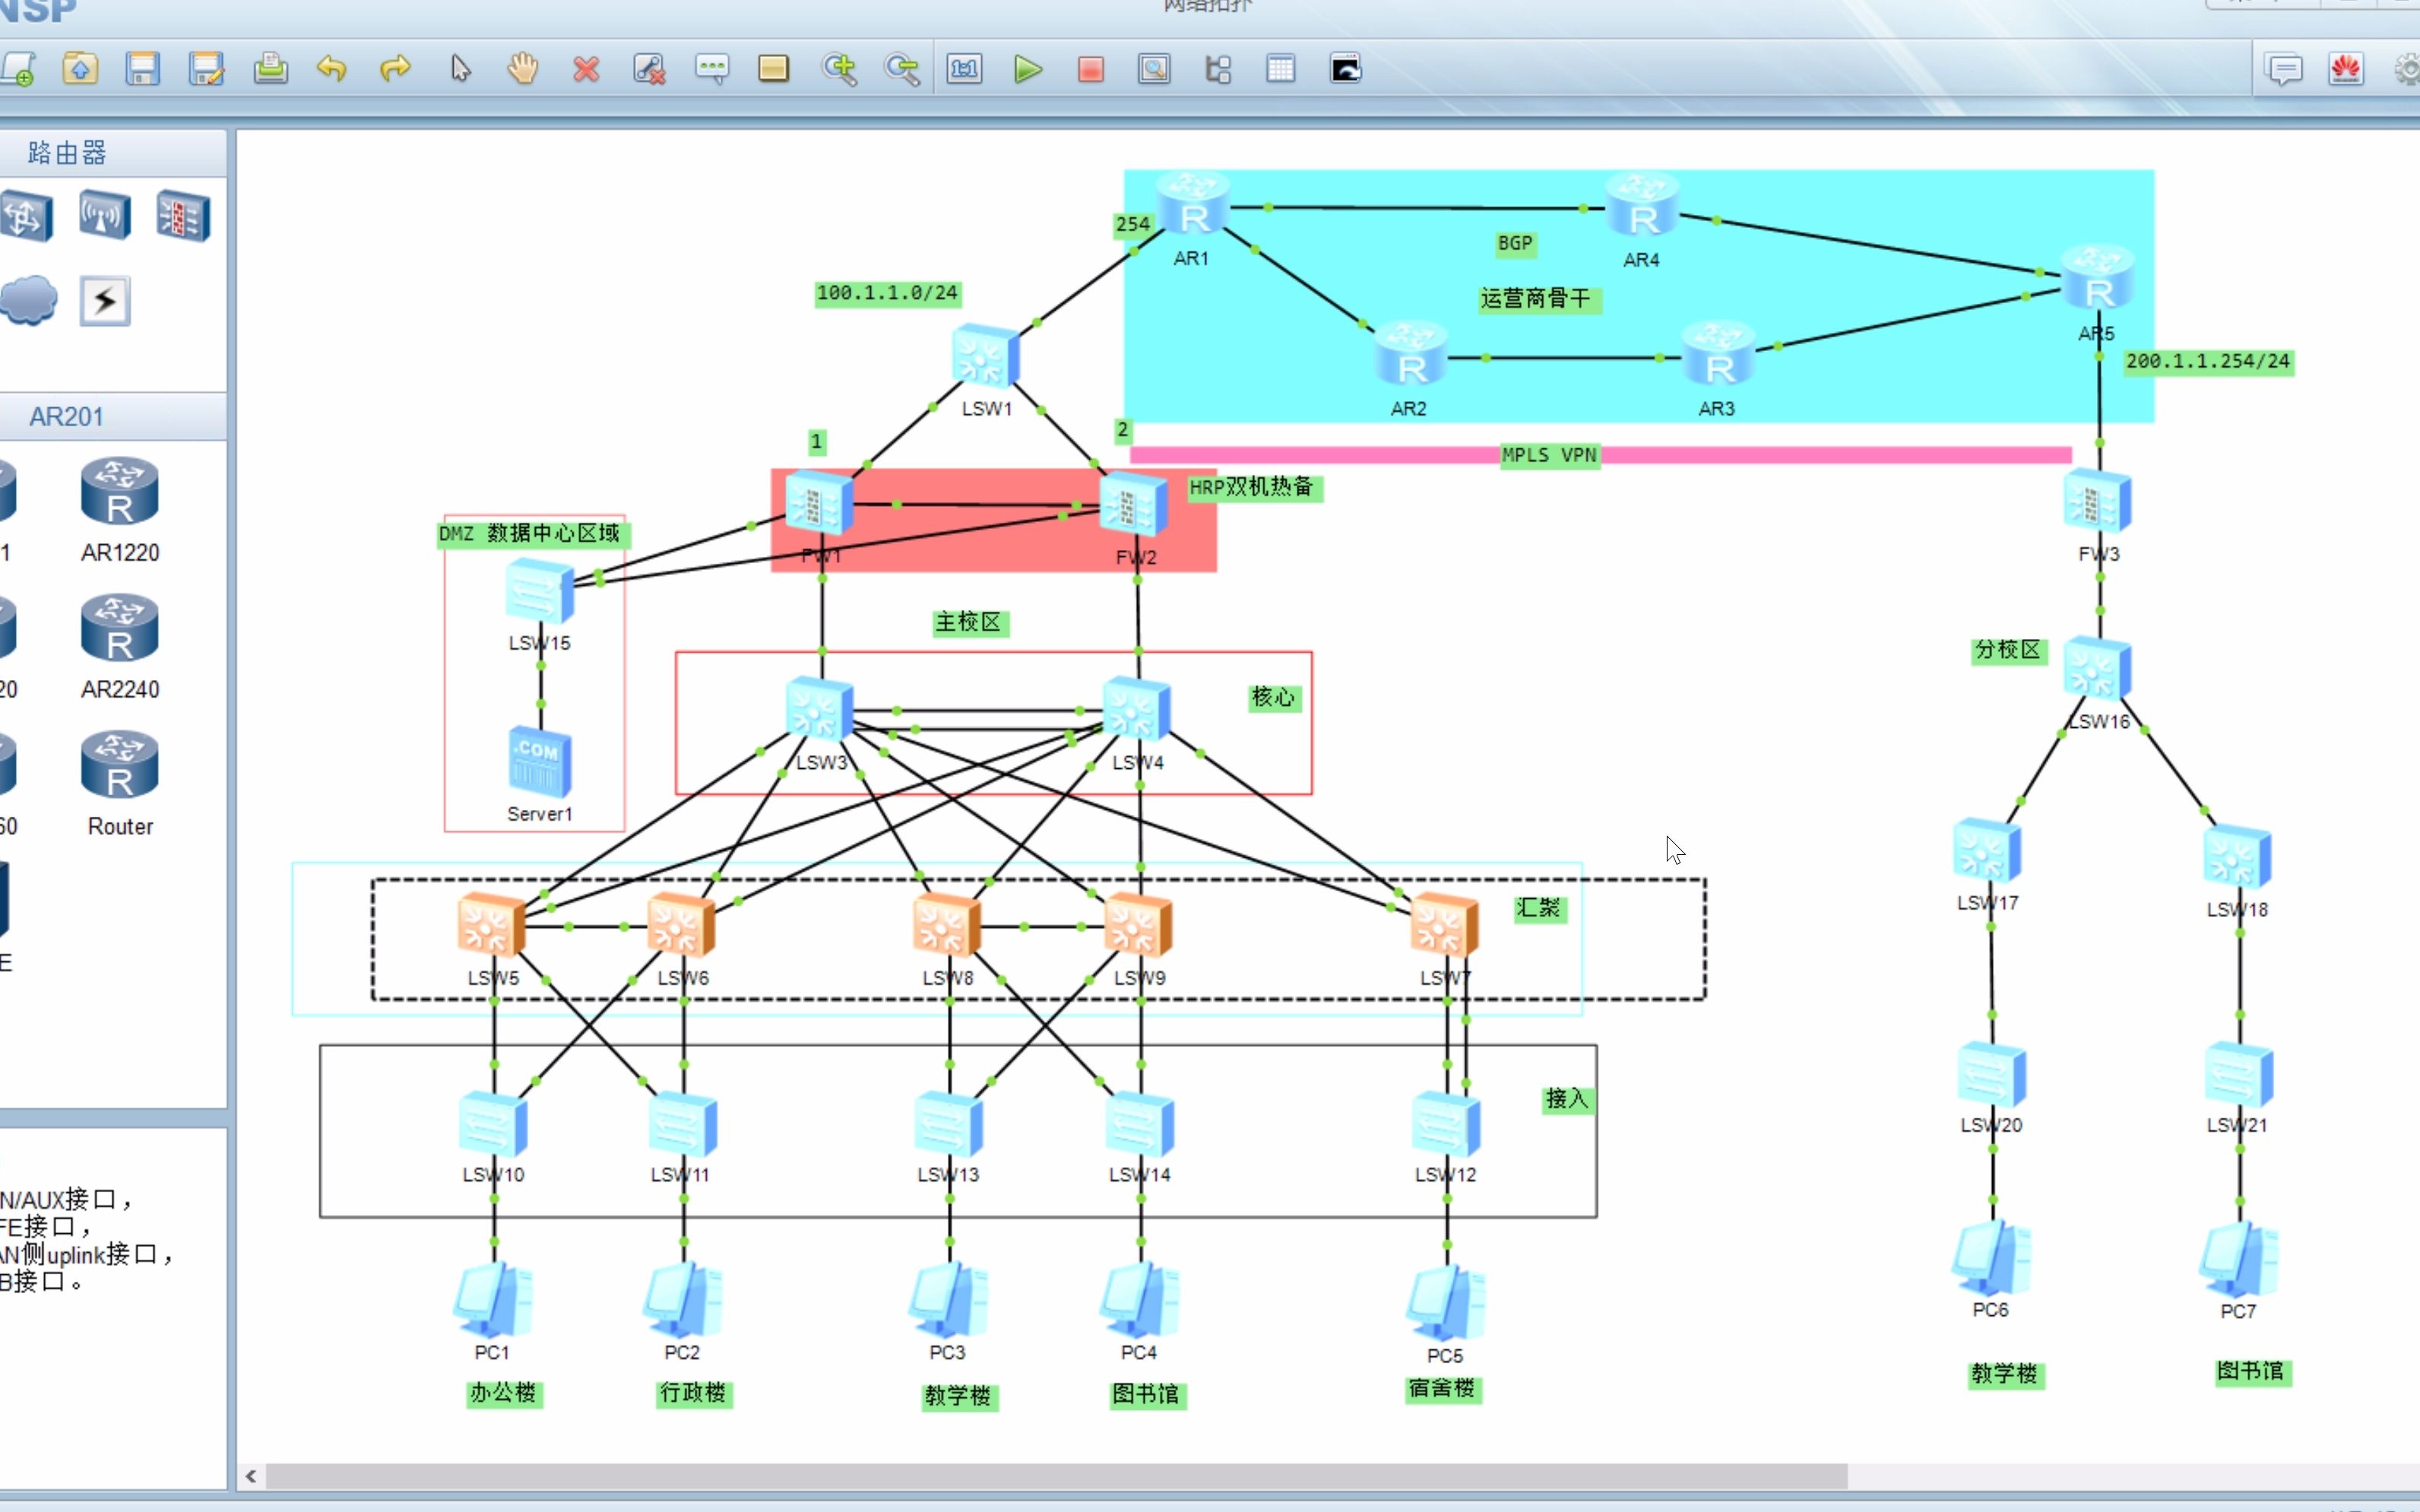Select the text note tool
Image resolution: width=2420 pixels, height=1512 pixels.
pos(712,69)
